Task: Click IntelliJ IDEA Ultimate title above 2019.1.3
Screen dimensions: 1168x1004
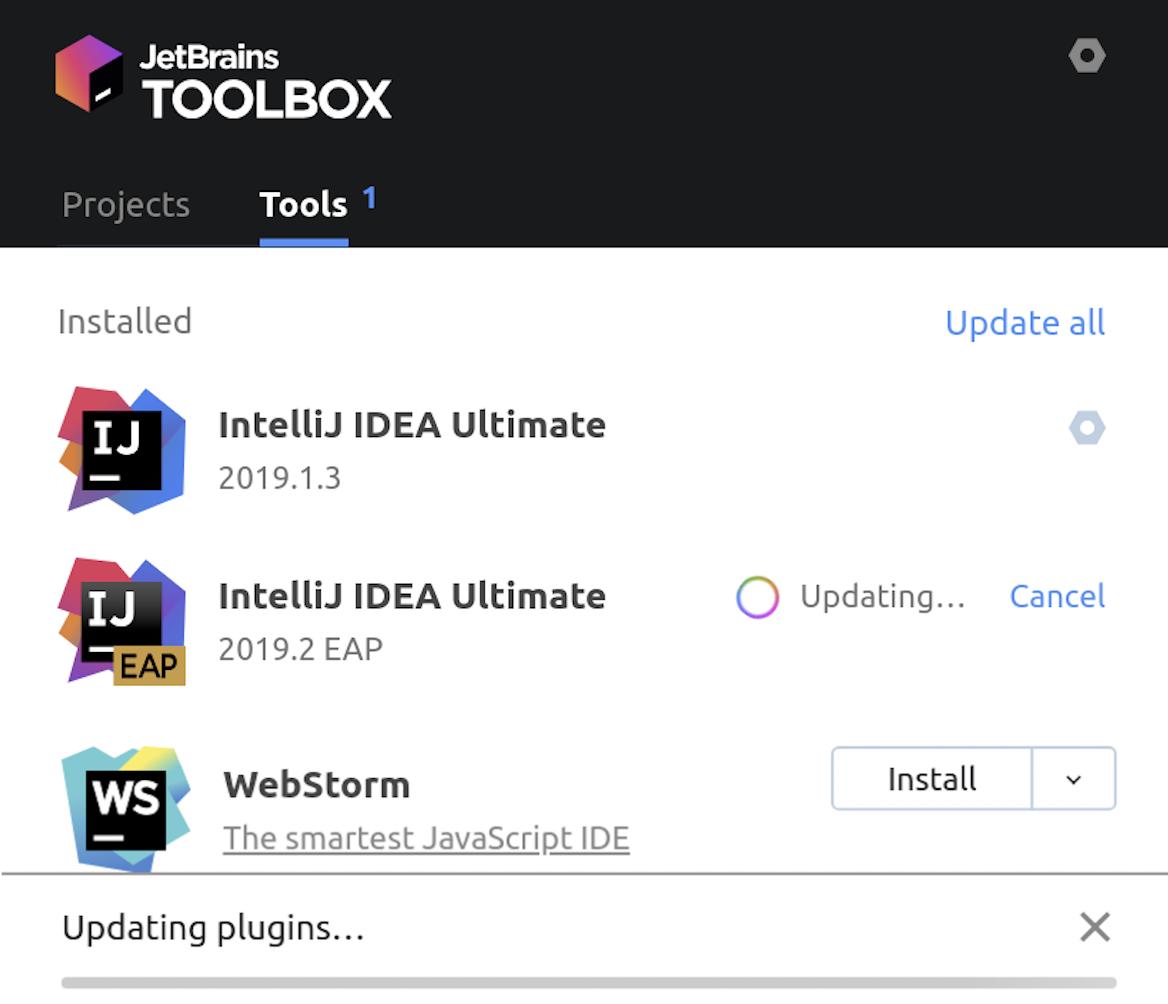Action: tap(412, 425)
